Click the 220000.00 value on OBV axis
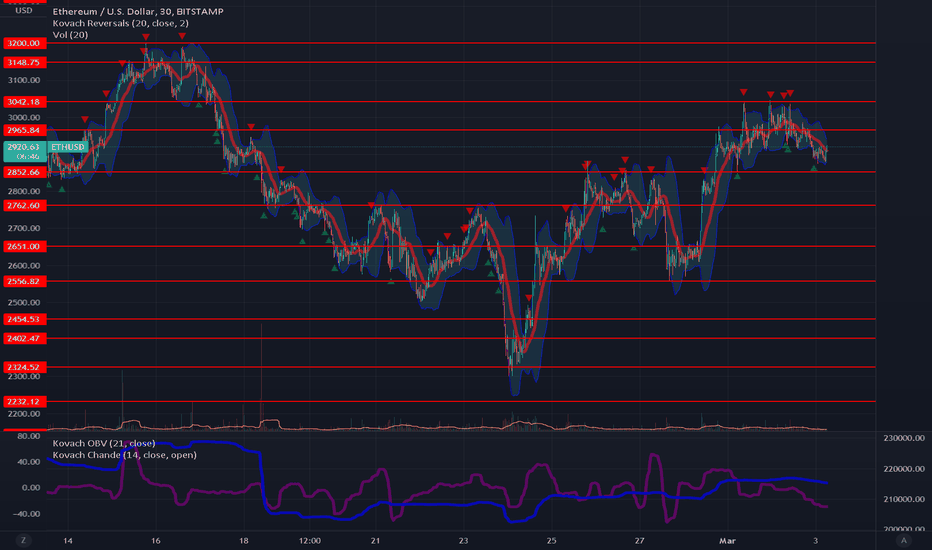The image size is (932, 550). 903,469
